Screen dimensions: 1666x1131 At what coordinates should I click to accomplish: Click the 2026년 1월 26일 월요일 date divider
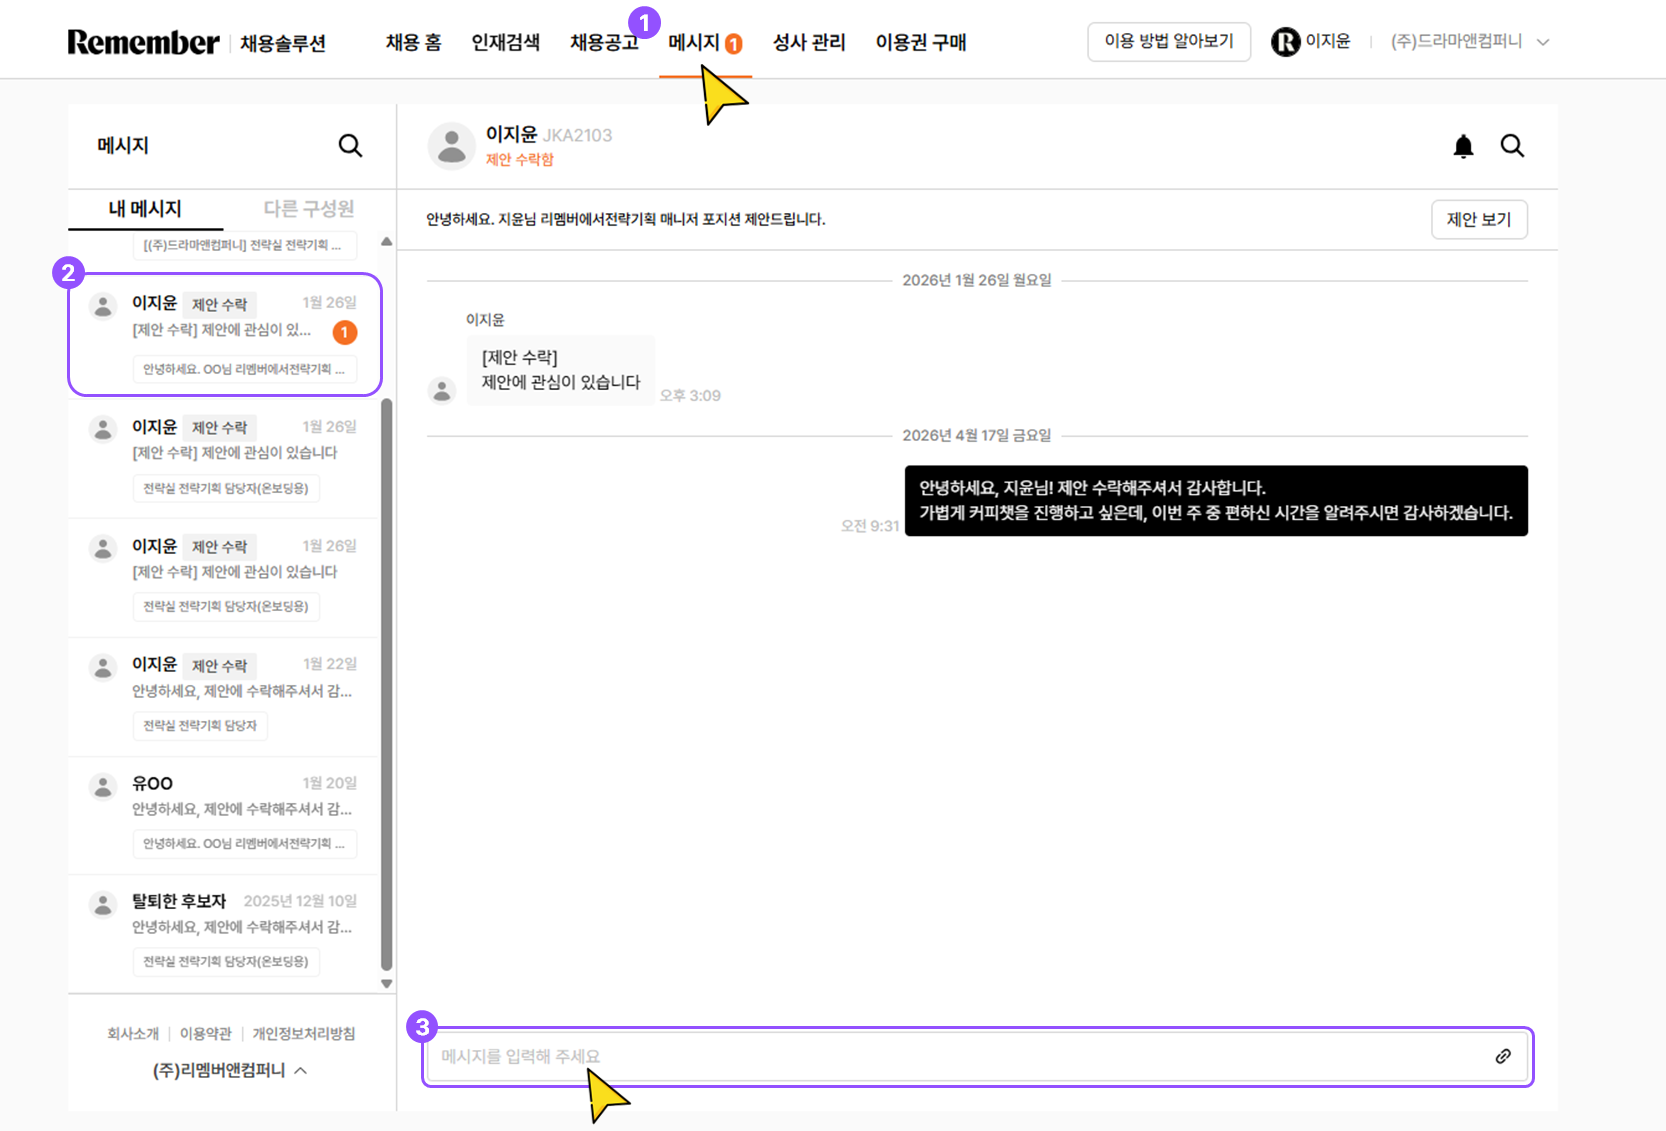[977, 280]
